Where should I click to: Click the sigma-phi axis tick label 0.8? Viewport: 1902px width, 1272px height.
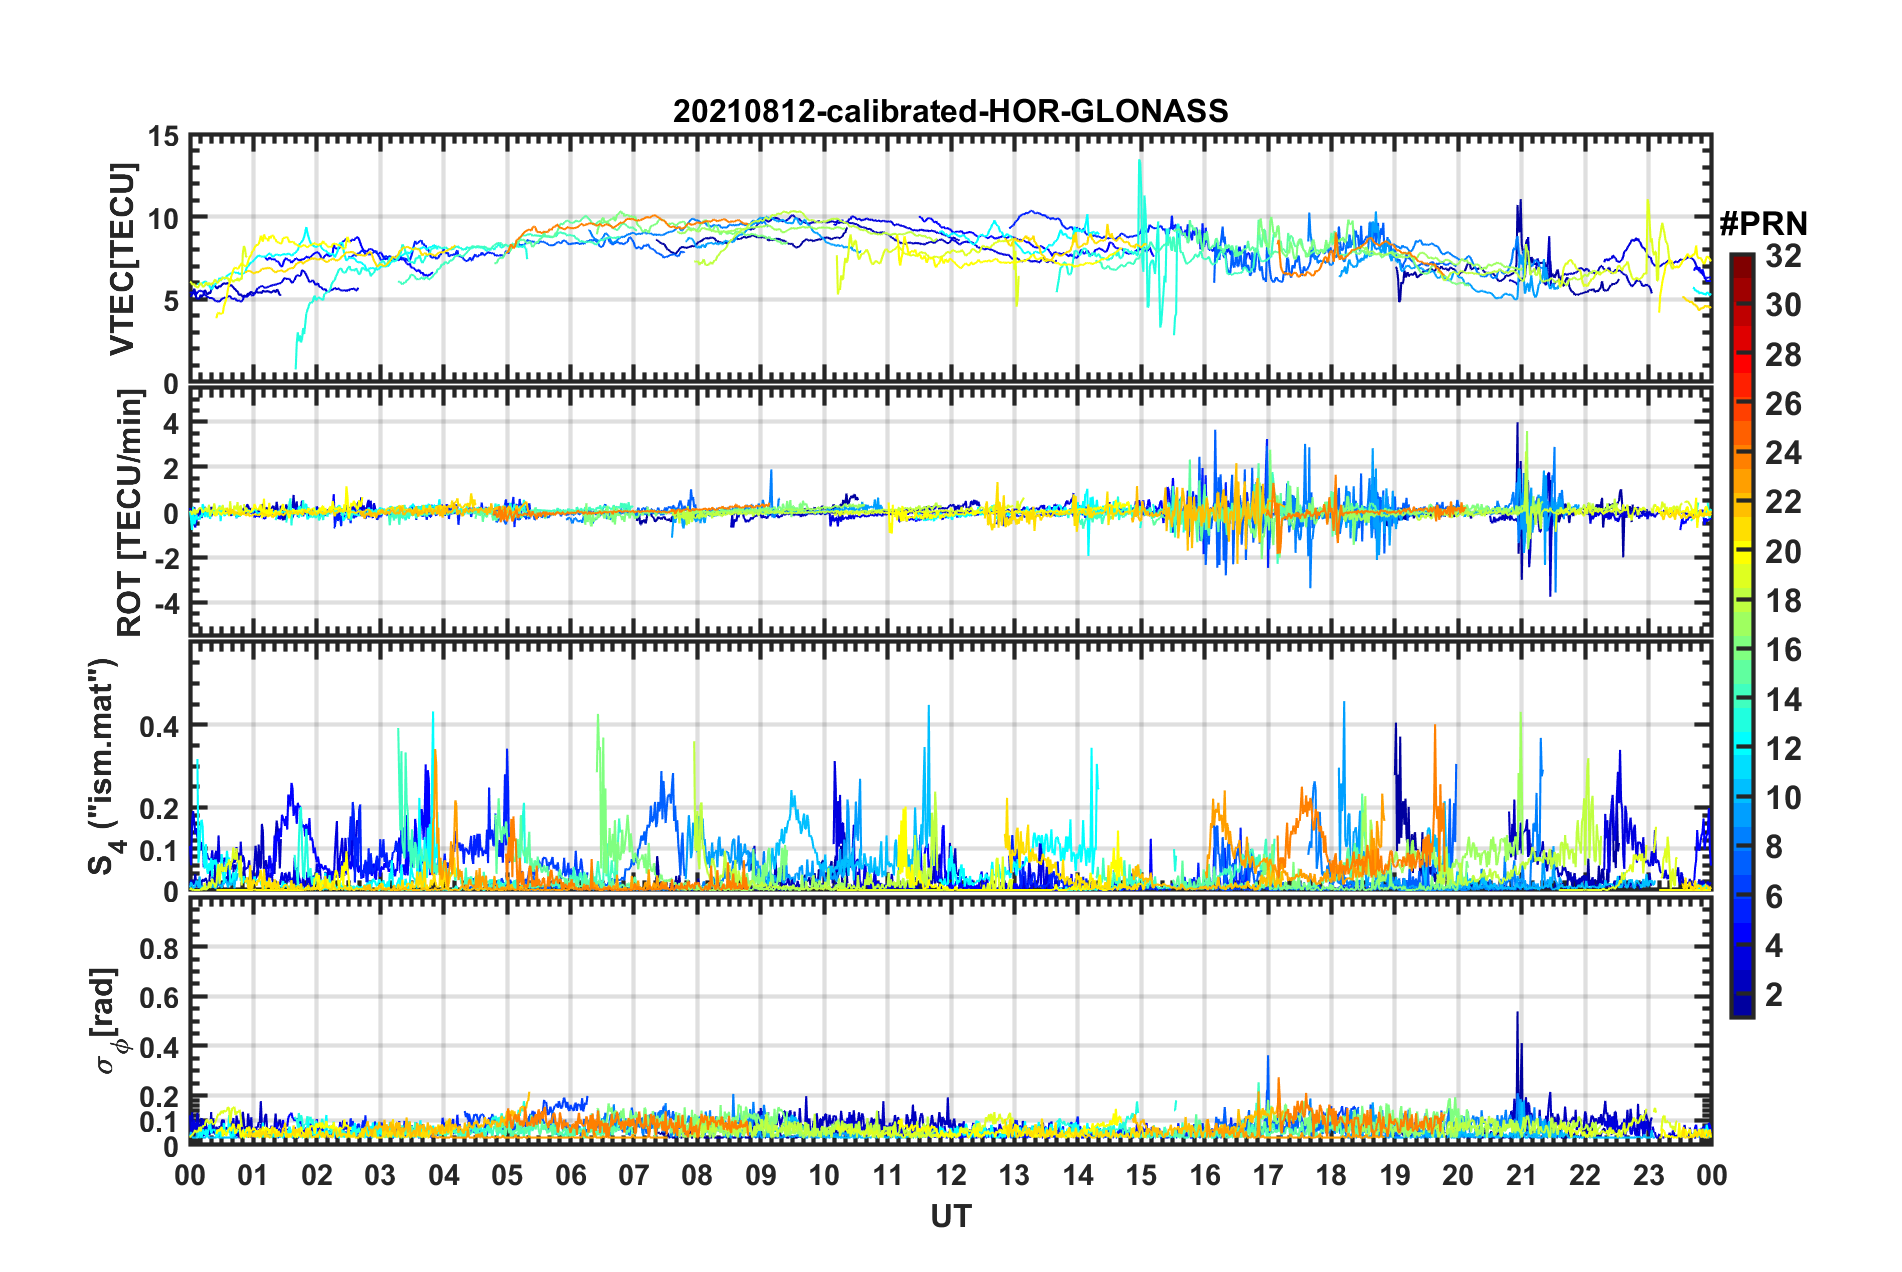tap(160, 947)
